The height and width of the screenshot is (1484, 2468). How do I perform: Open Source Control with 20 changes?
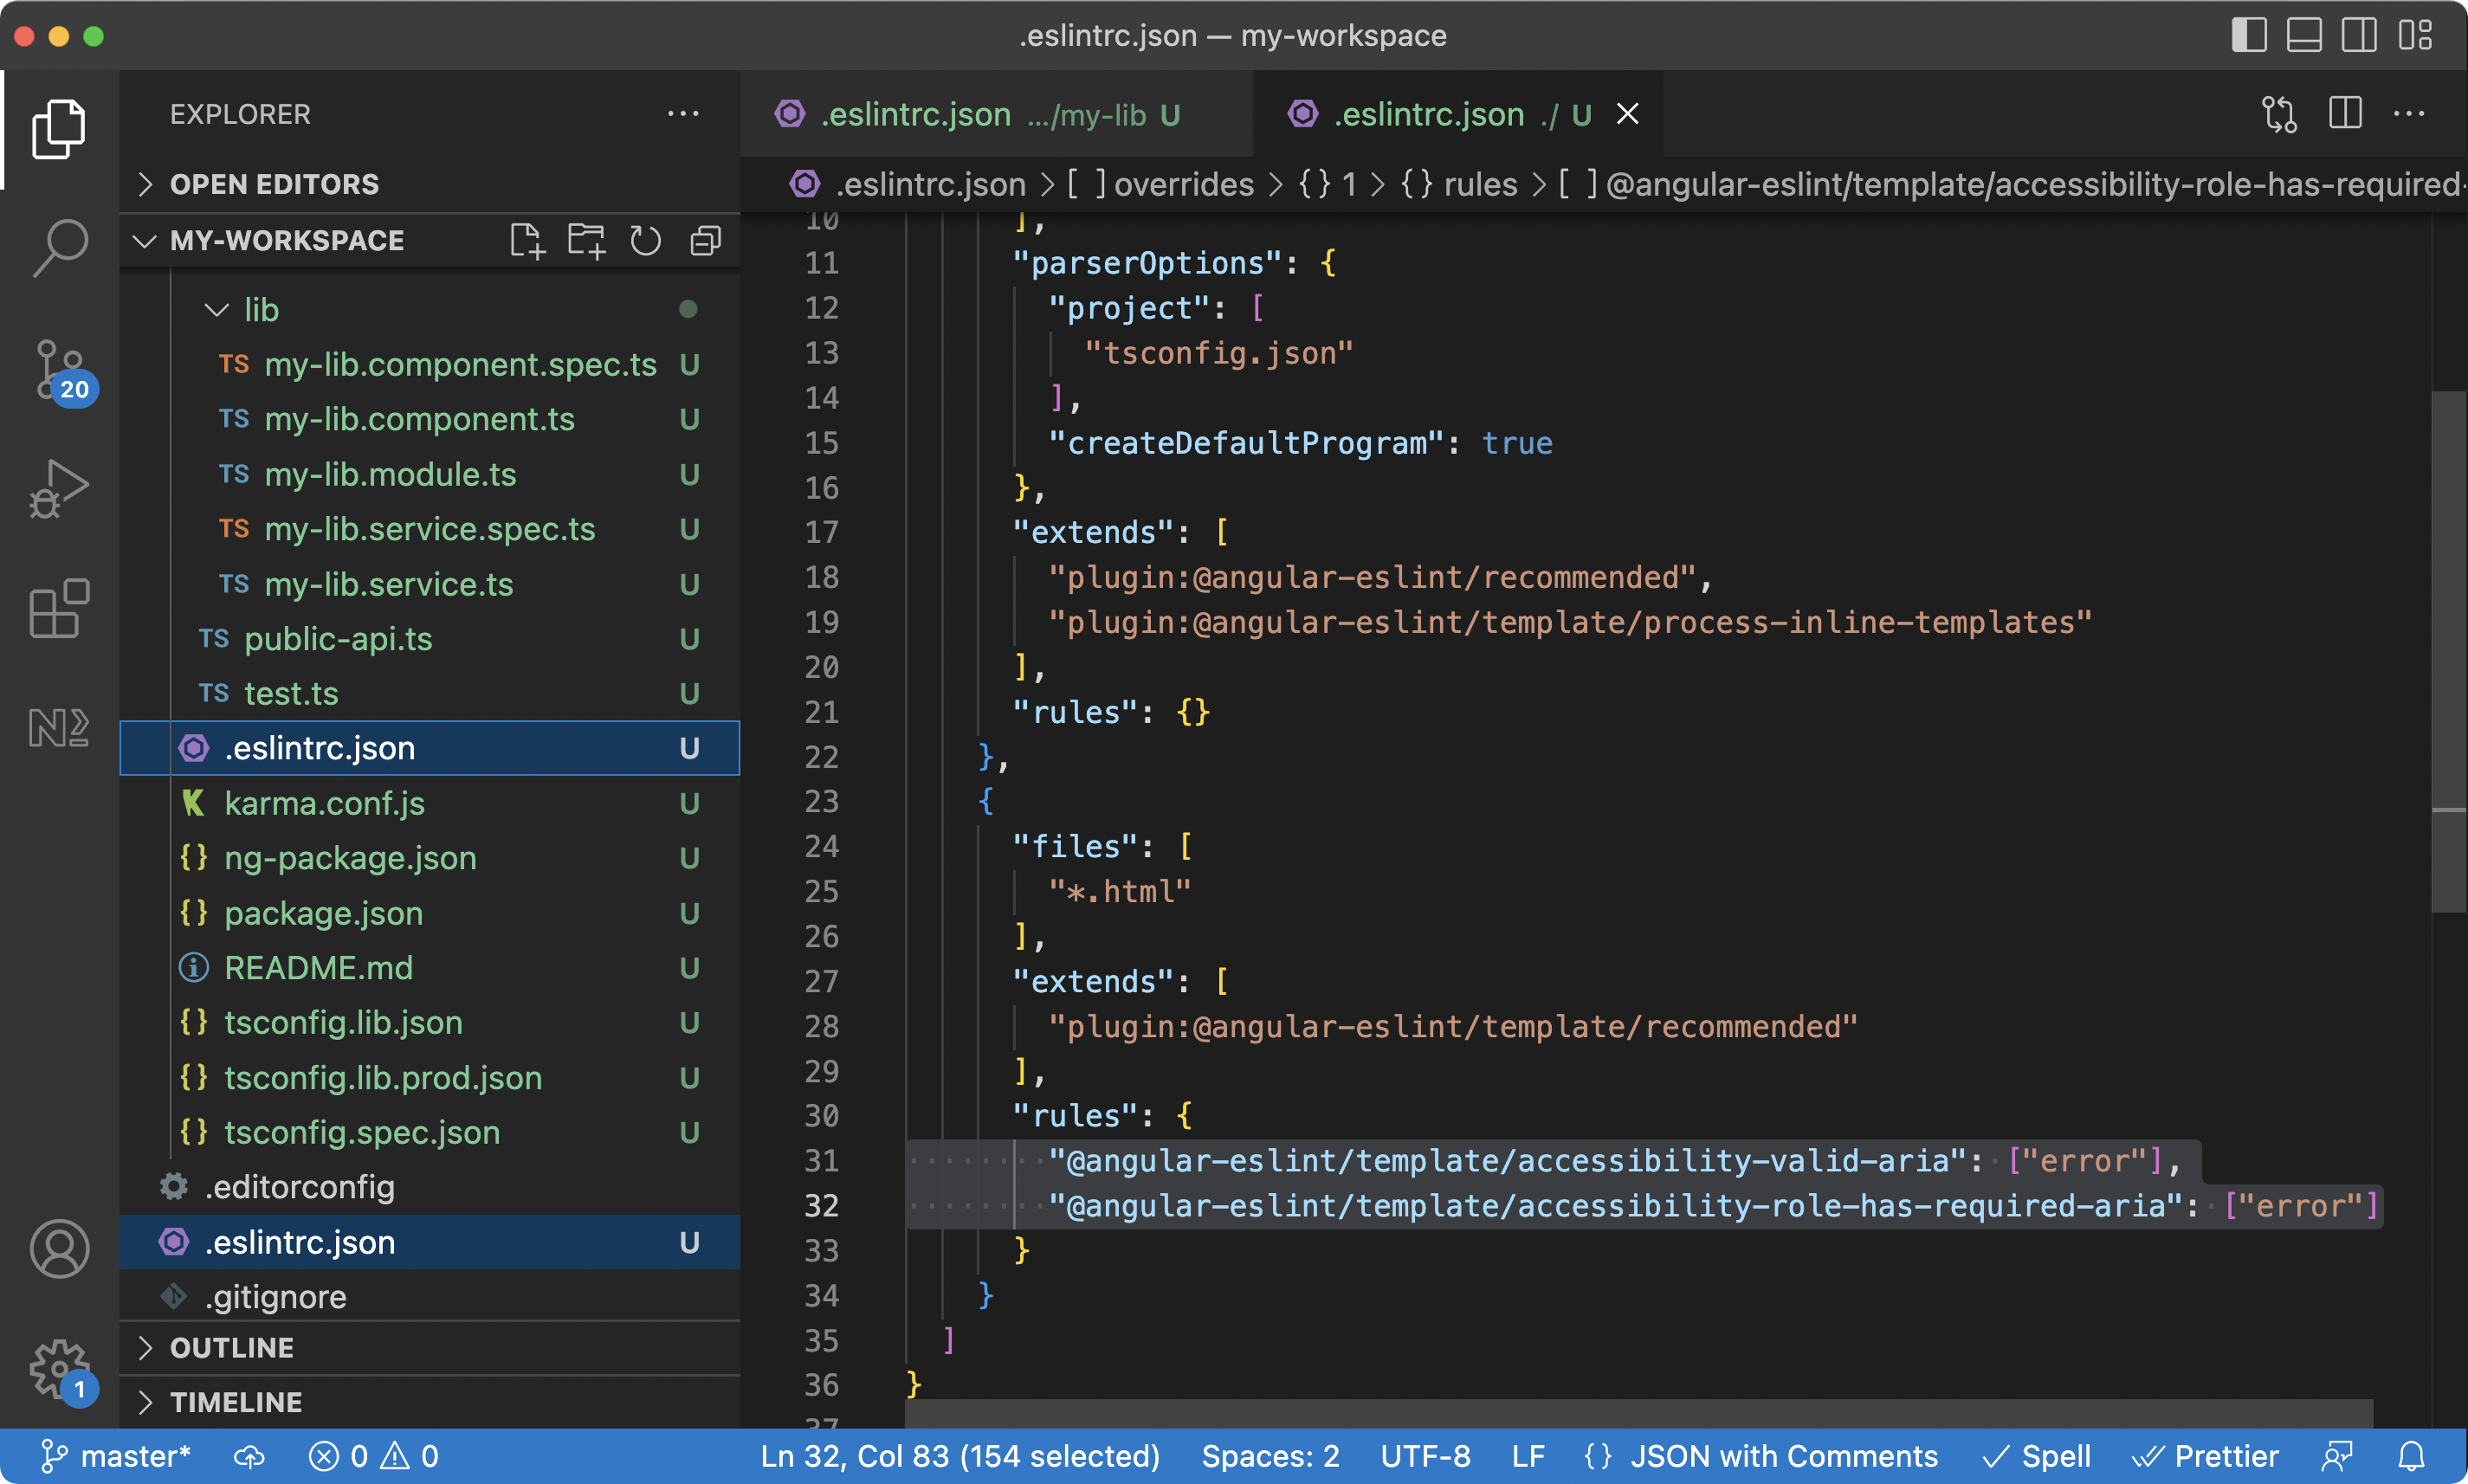click(59, 370)
